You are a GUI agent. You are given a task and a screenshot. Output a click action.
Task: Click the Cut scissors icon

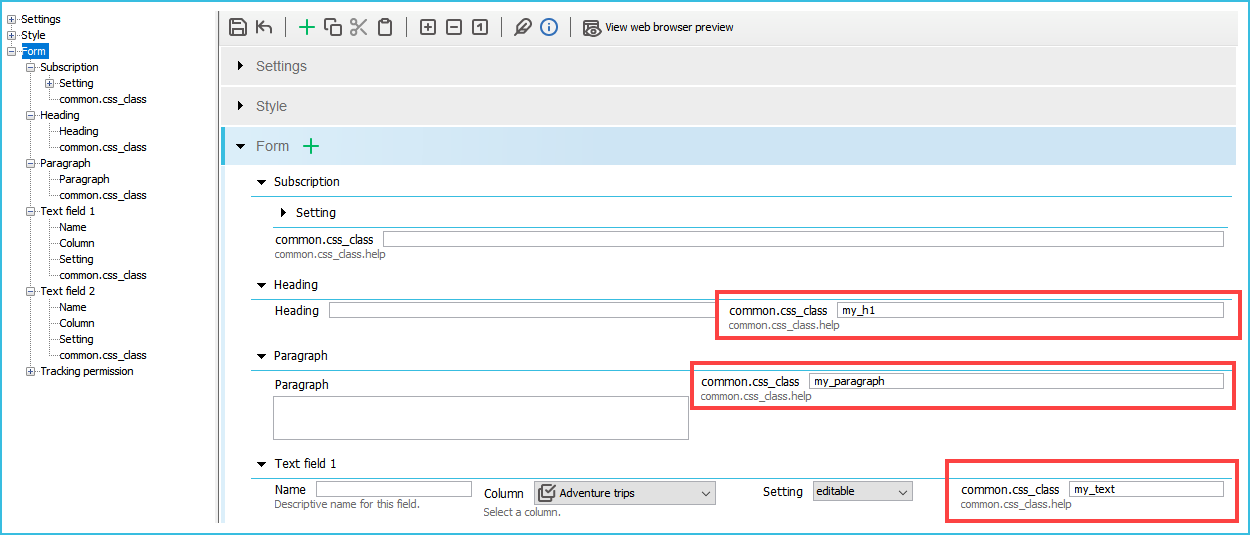[359, 27]
